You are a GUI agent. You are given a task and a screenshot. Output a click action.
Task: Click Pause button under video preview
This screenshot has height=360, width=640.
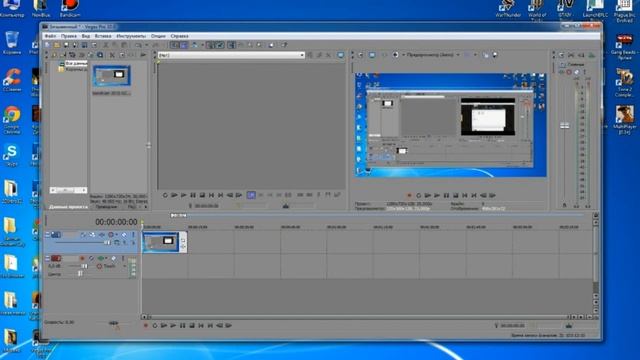[446, 196]
